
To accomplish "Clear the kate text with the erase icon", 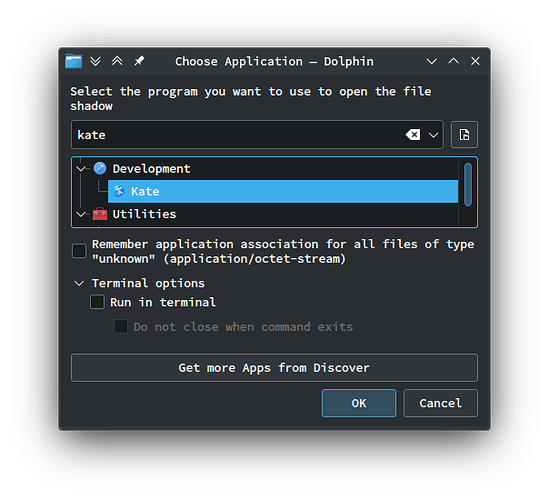I will coord(413,135).
